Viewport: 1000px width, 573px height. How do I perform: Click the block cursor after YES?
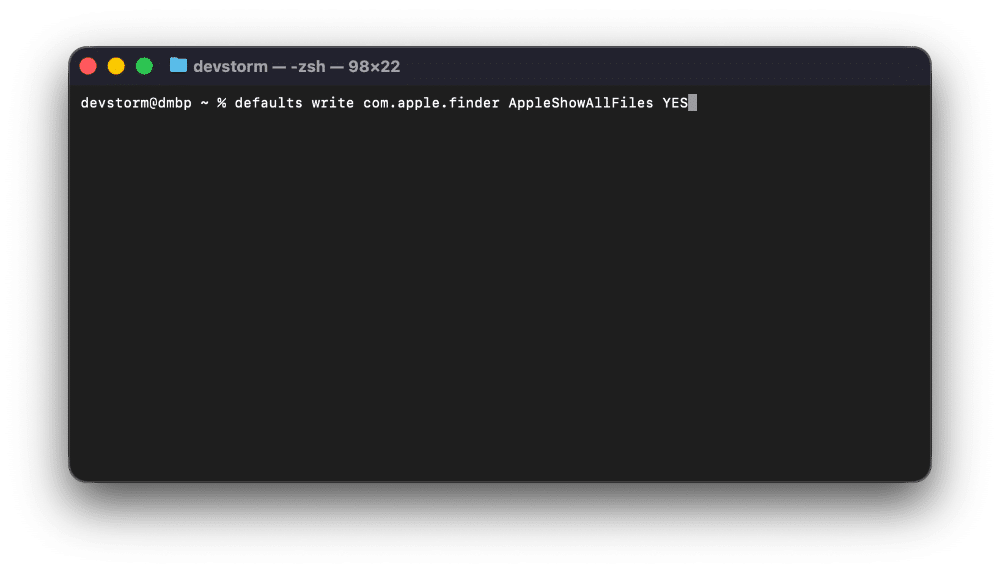pyautogui.click(x=692, y=103)
